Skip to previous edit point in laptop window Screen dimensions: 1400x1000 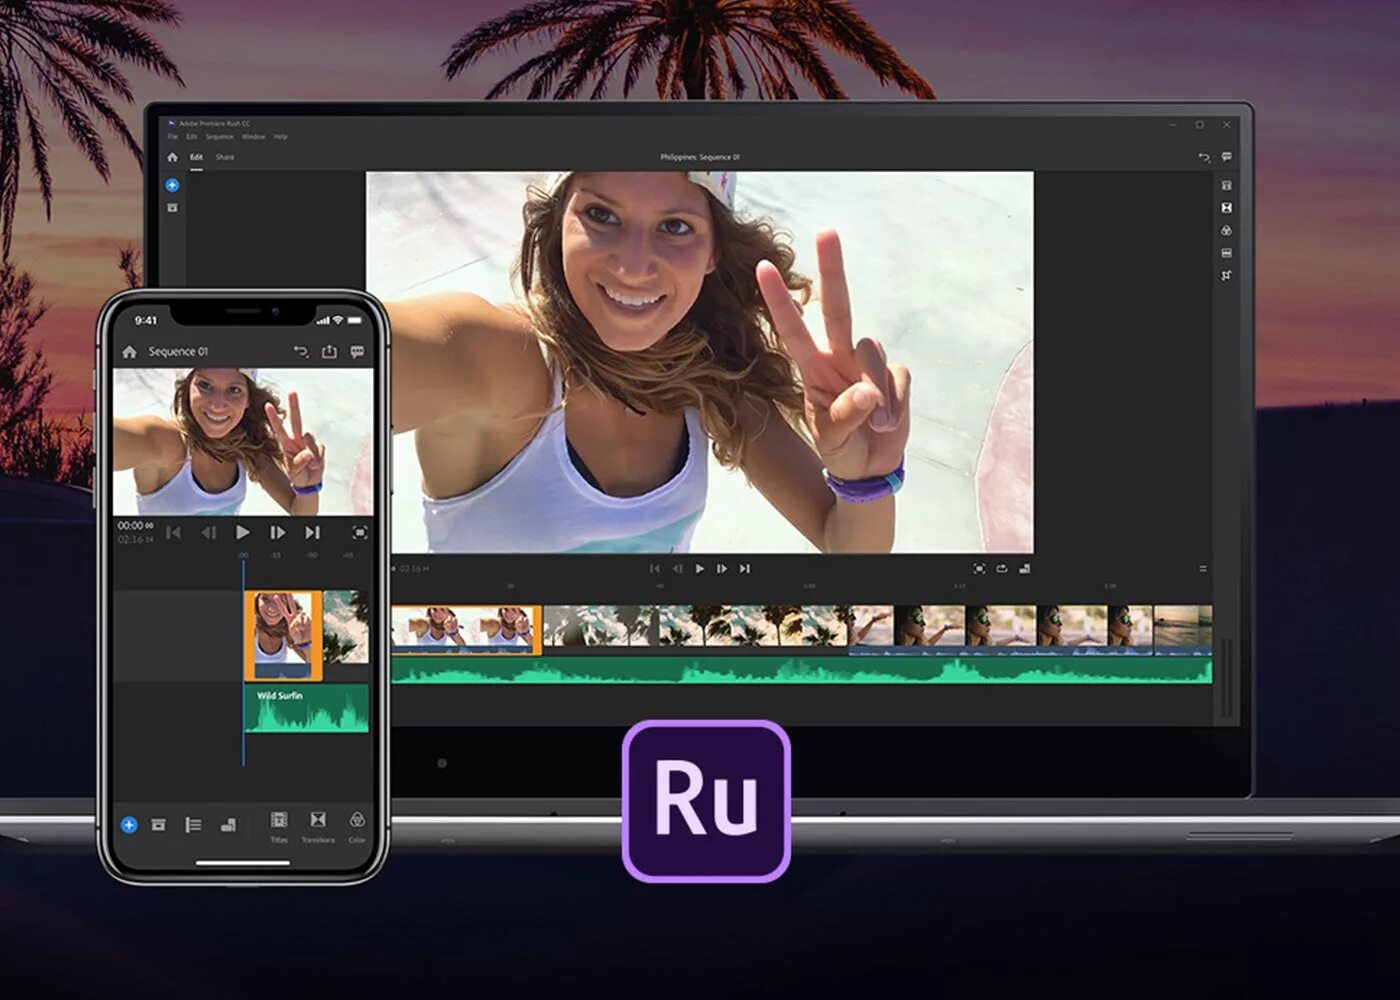tap(655, 569)
